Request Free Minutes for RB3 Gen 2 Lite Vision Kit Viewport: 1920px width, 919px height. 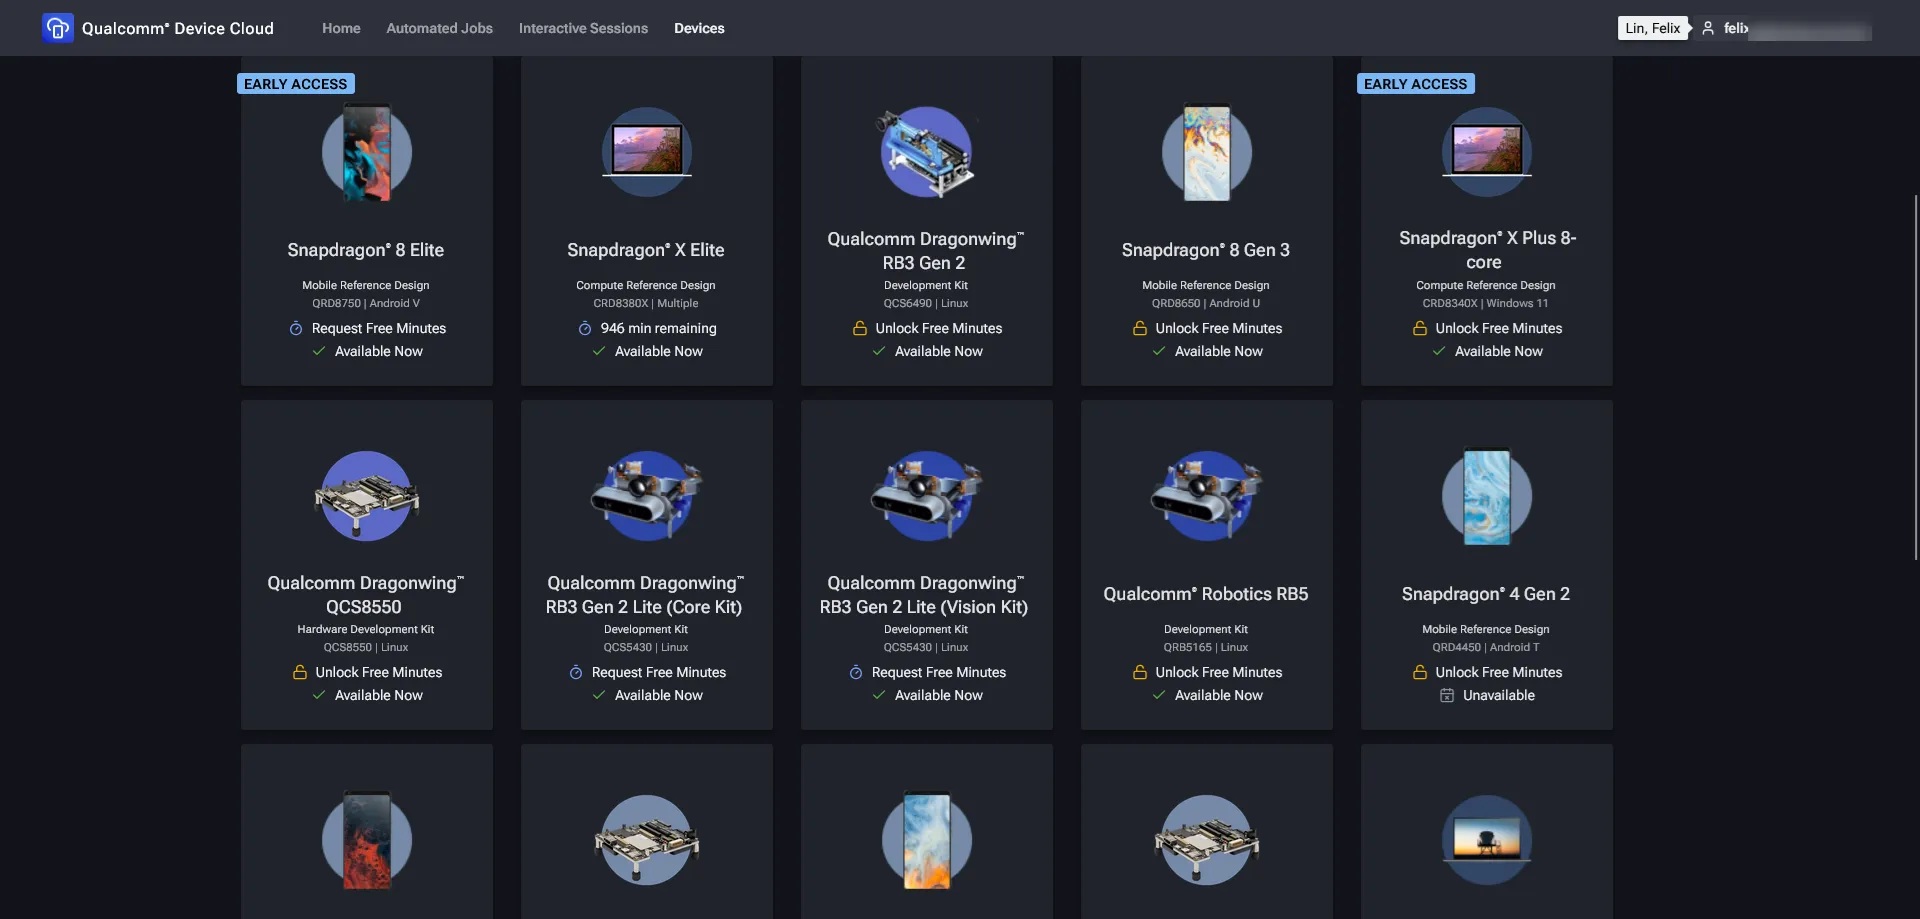pos(938,672)
